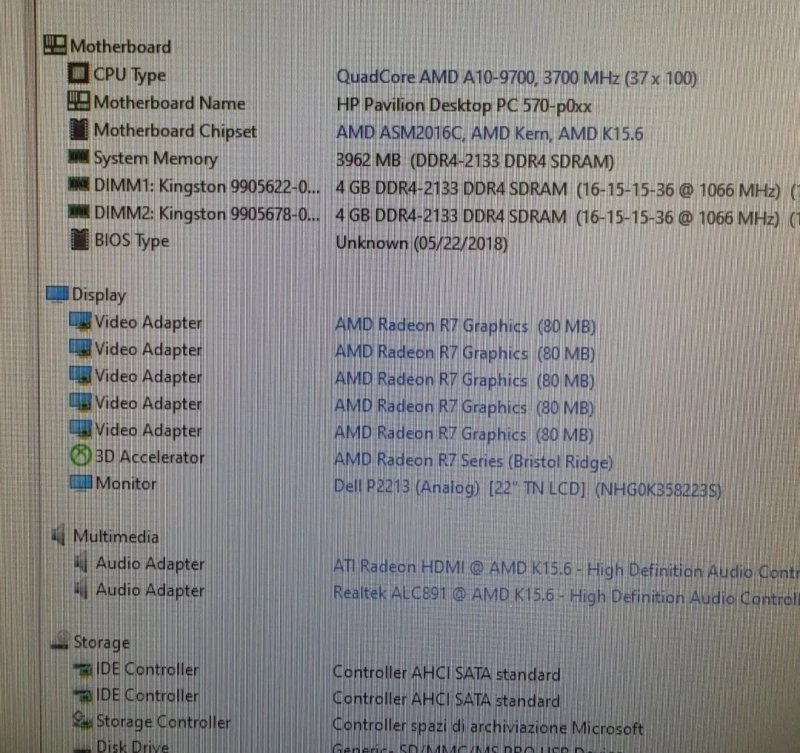
Task: Open the ATI Radeon HDMI audio link
Action: click(x=566, y=569)
